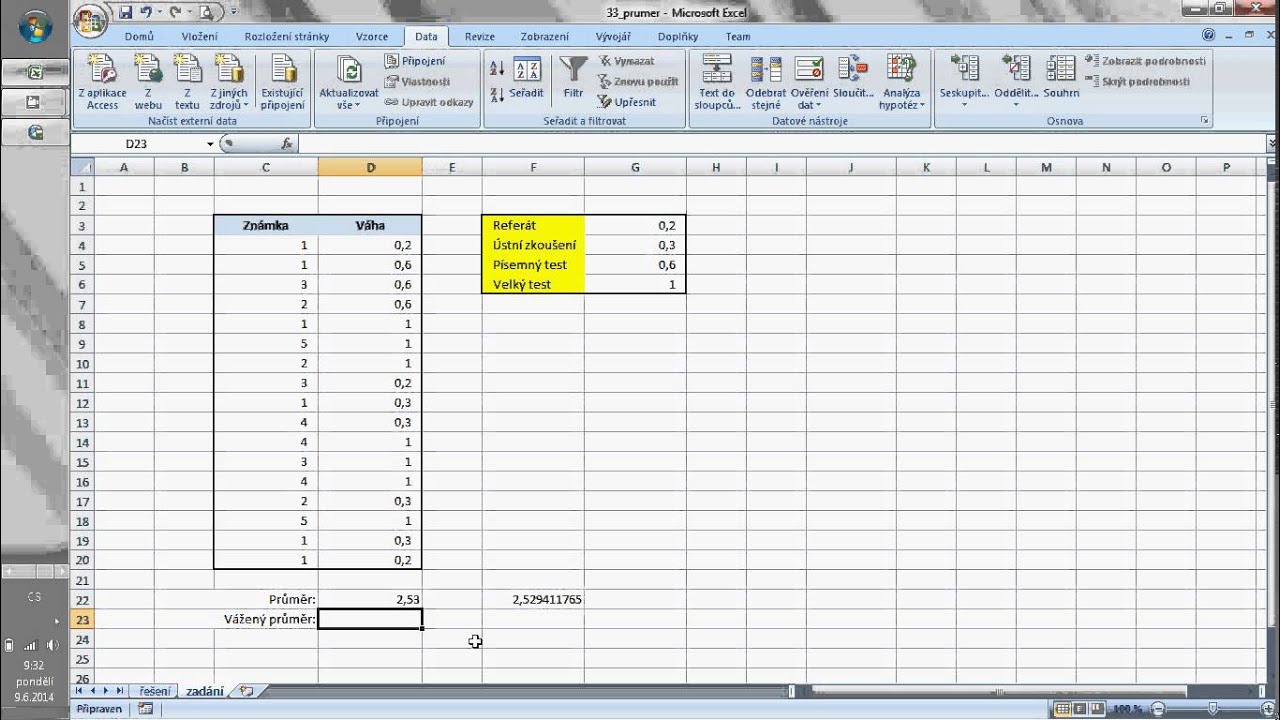The image size is (1280, 720).
Task: Toggle the Filtr funnel button
Action: pos(573,79)
